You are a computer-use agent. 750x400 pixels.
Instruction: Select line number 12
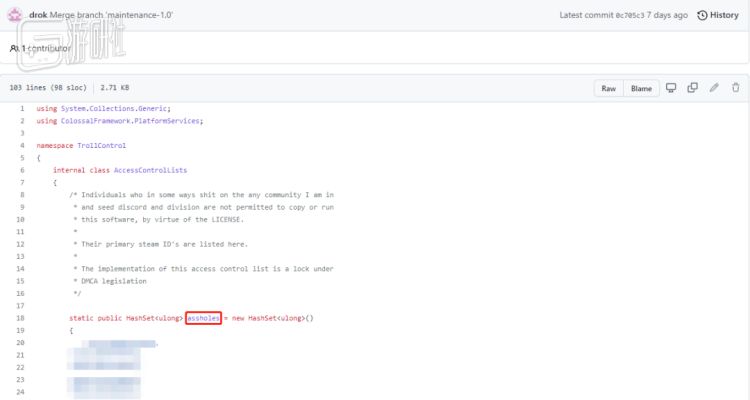20,244
